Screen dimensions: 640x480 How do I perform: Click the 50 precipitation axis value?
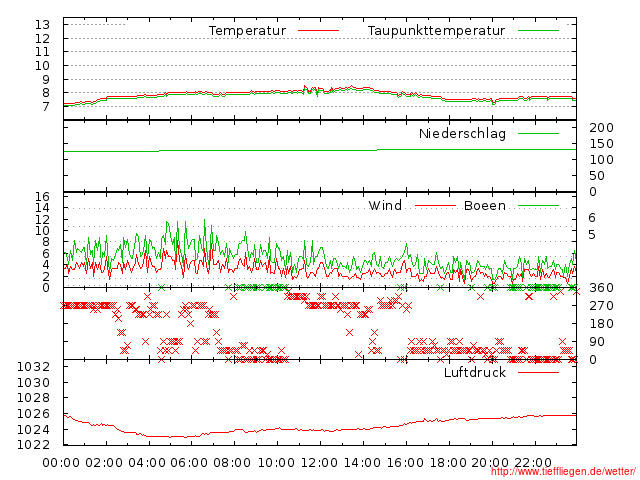[x=597, y=176]
